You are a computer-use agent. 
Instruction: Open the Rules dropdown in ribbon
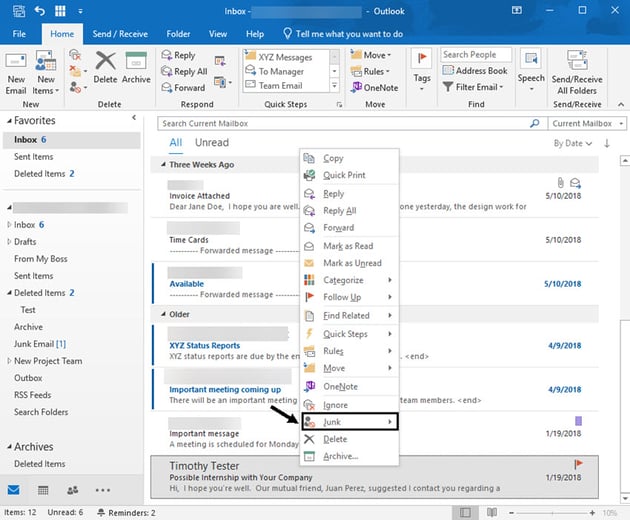(x=370, y=71)
